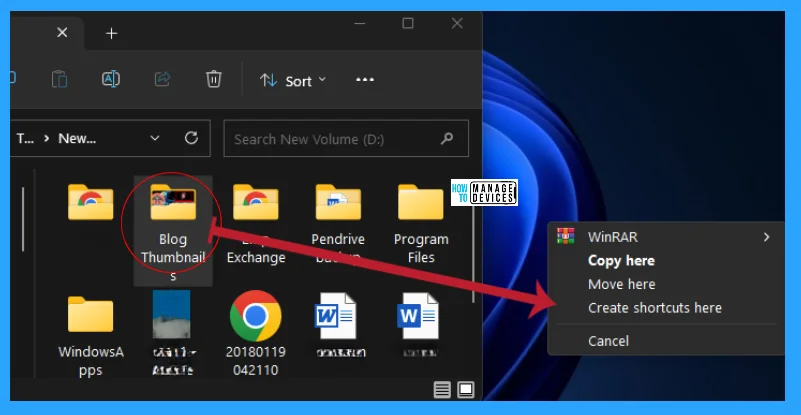Select the WindowsApps folder

(x=90, y=335)
